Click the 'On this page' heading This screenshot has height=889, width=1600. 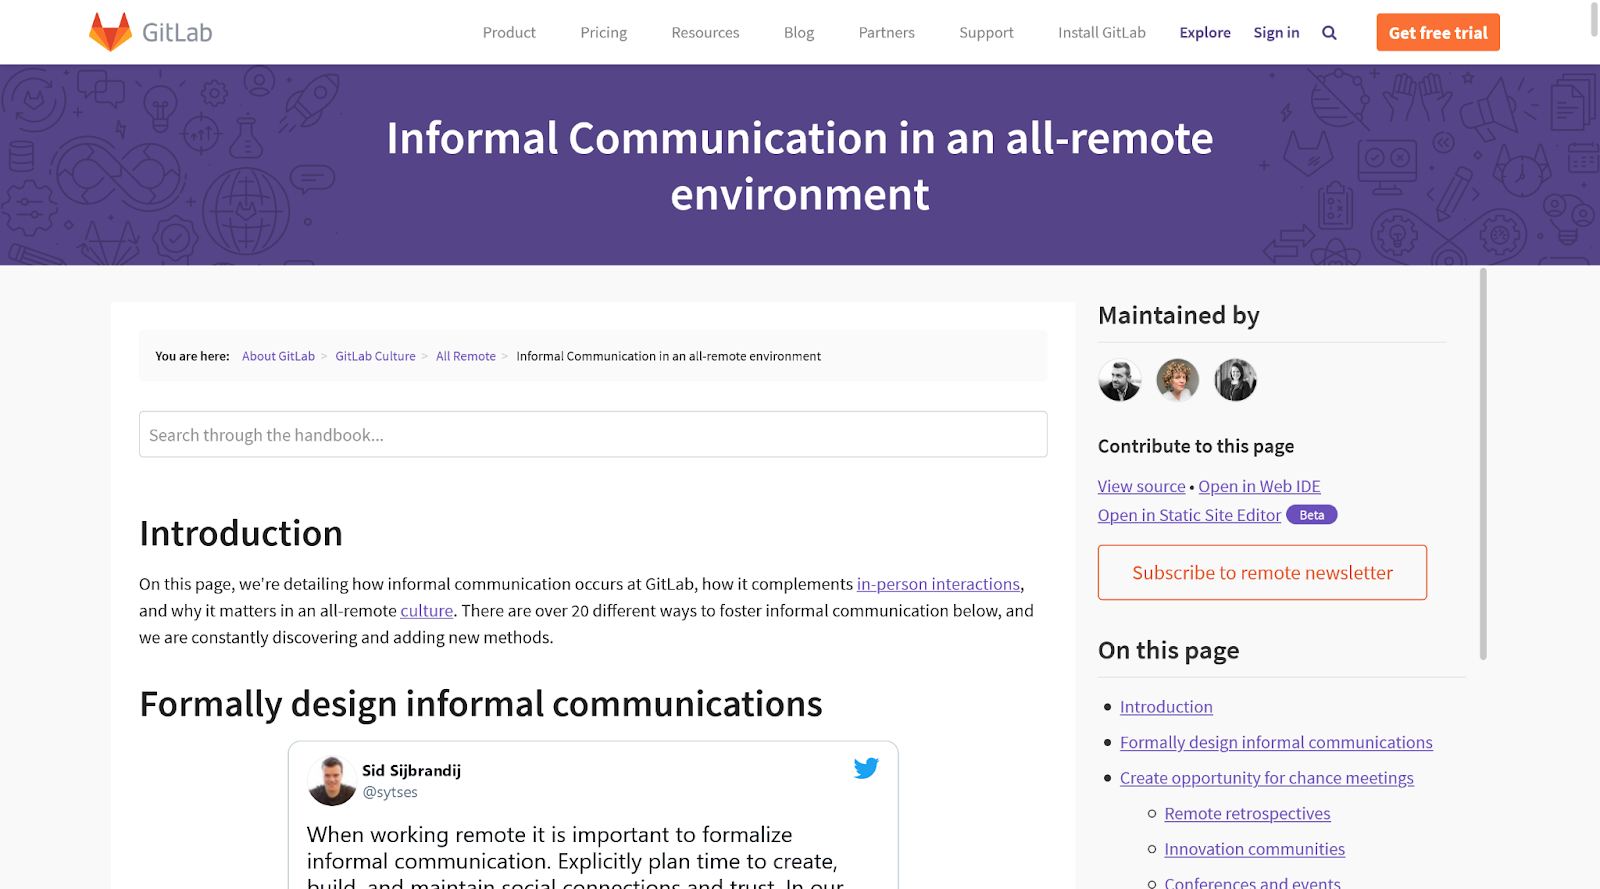coord(1168,651)
